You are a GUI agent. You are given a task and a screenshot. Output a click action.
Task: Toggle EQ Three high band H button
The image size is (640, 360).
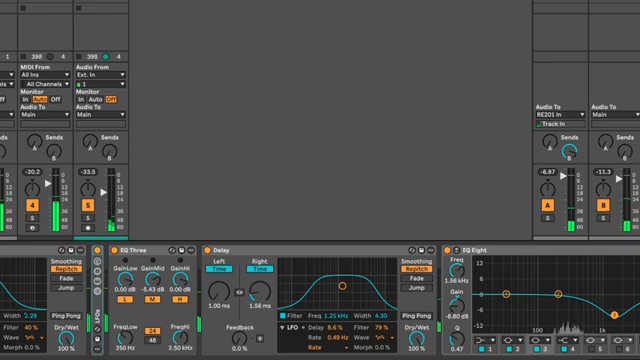click(180, 299)
